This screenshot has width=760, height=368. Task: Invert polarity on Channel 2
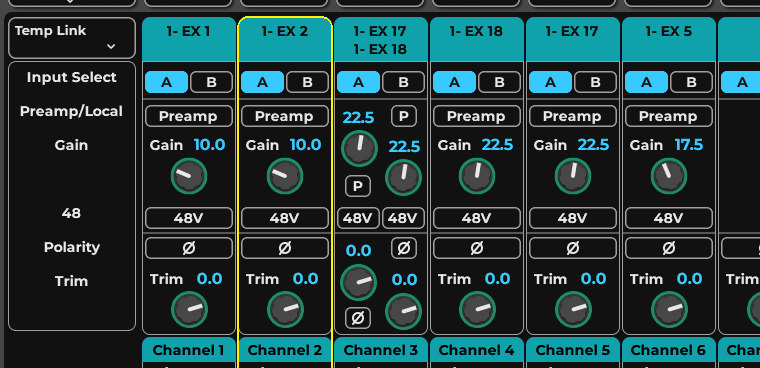coord(285,248)
